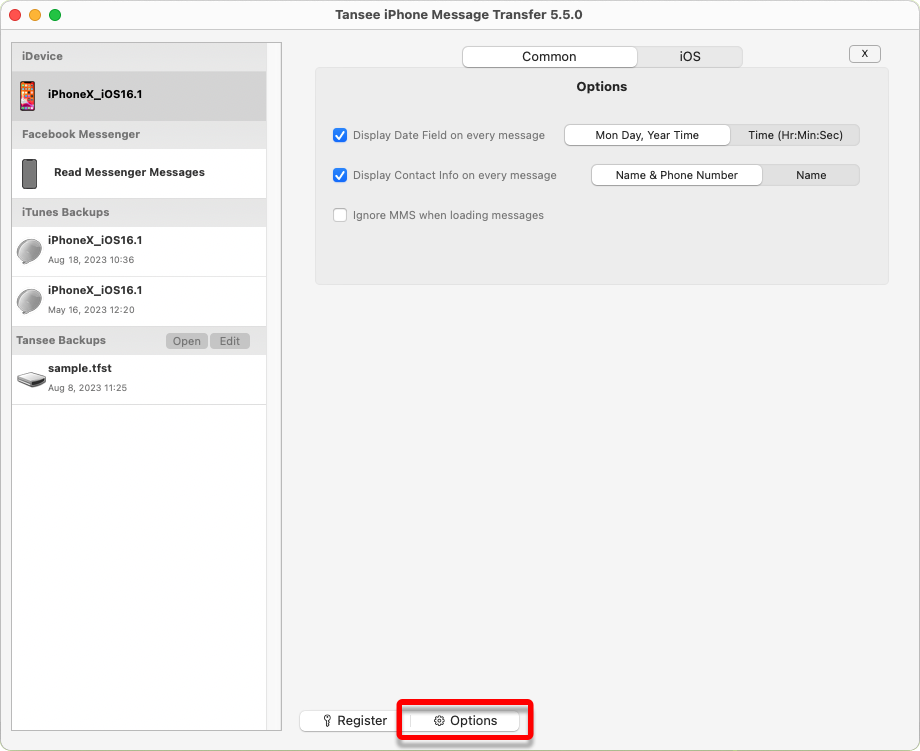The width and height of the screenshot is (920, 751).
Task: Click the iTunes Backups section header
Action: [139, 212]
